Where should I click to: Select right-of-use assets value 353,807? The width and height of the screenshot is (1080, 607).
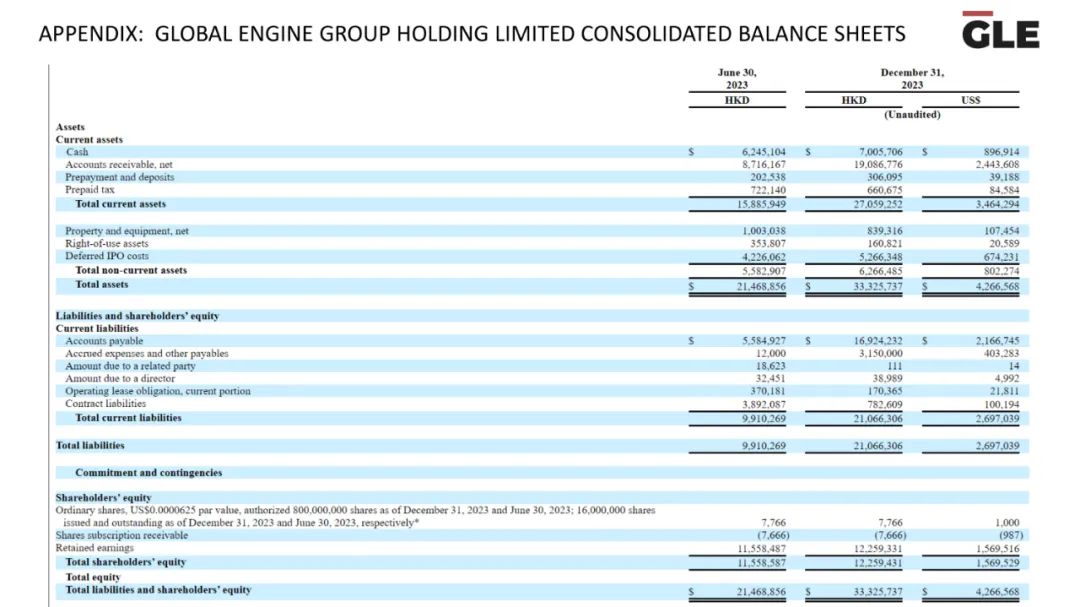point(768,243)
